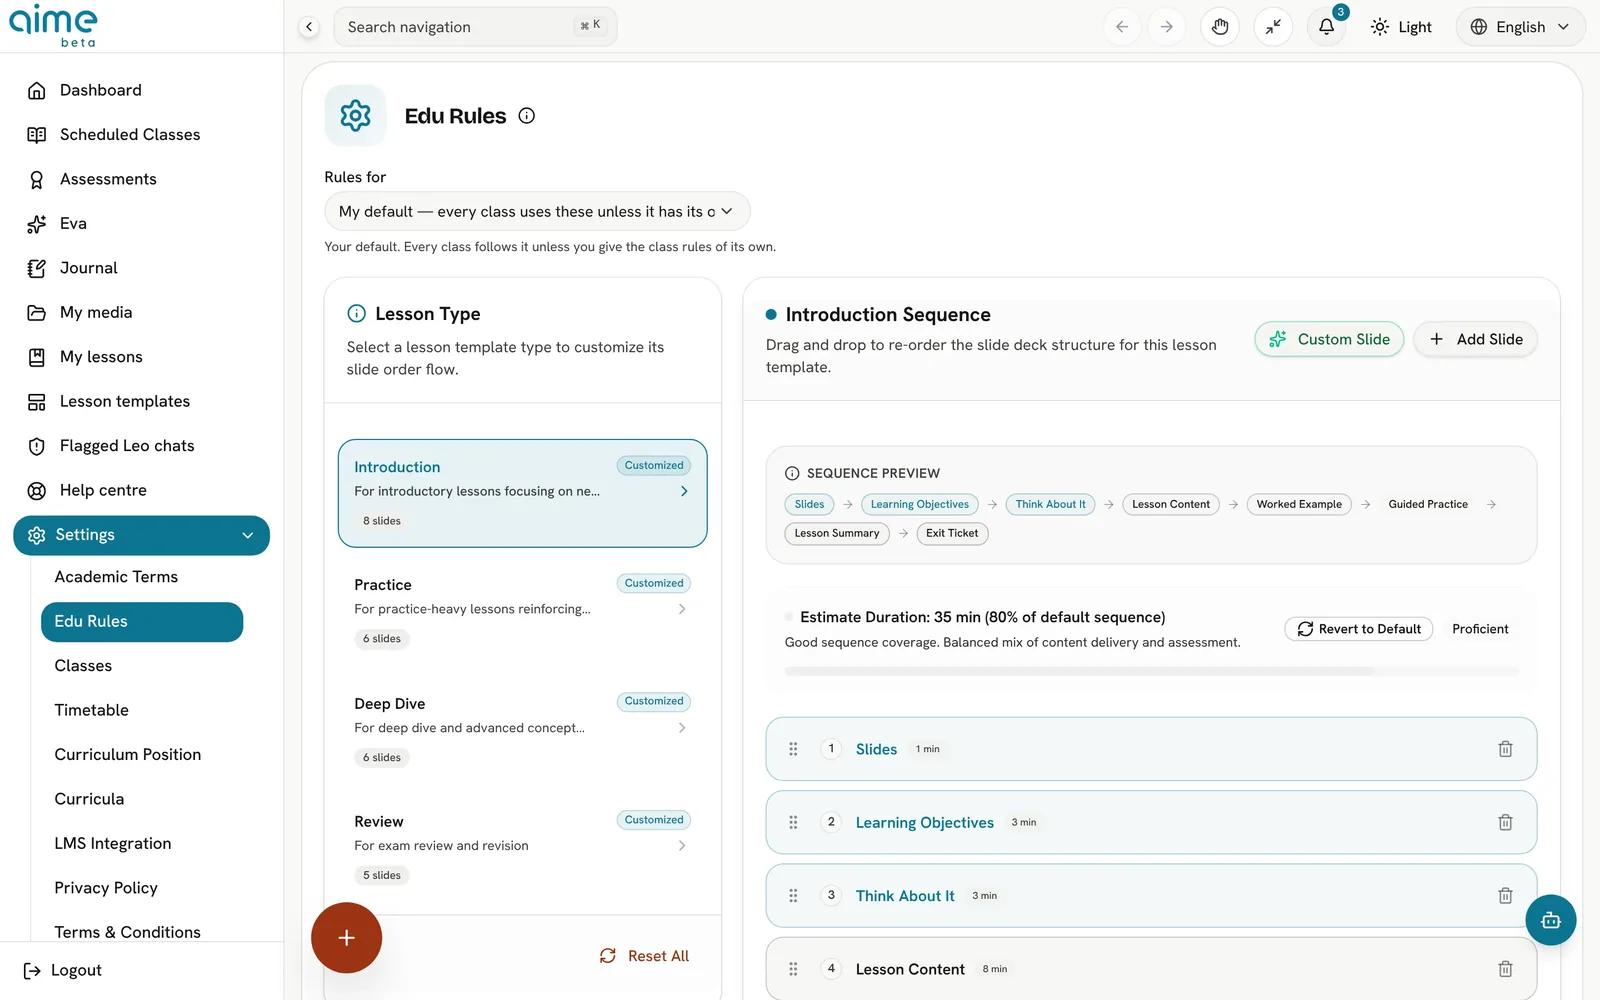Open the Edu Rules info icon
This screenshot has height=1000, width=1600.
tap(527, 116)
